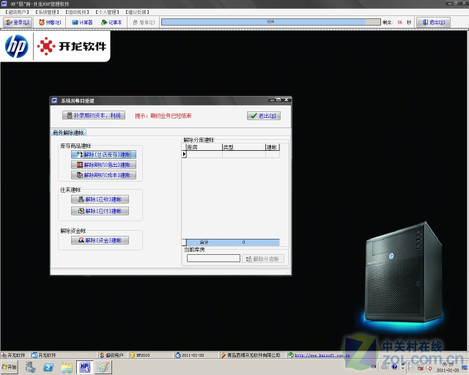This screenshot has height=375, width=469.
Task: Click the dialog's title bar window icon
Action: tap(55, 100)
